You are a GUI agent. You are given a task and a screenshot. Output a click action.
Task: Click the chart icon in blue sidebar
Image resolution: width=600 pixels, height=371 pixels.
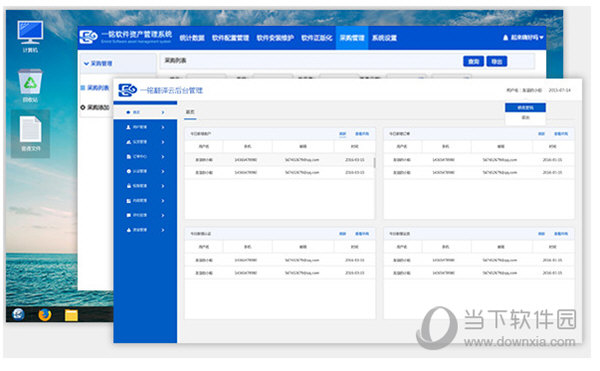click(x=129, y=142)
